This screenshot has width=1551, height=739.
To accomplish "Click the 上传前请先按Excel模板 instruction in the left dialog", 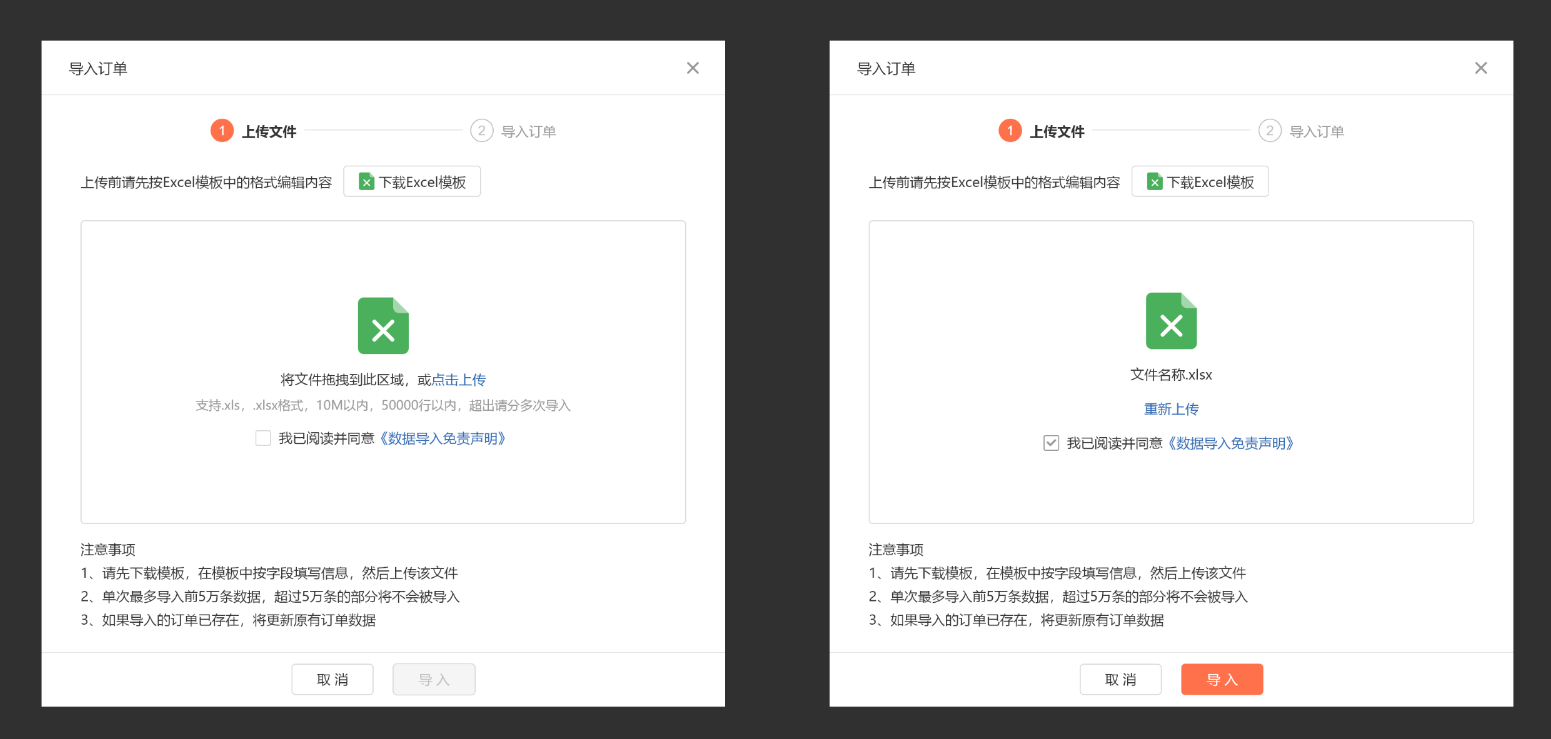I will pyautogui.click(x=206, y=182).
